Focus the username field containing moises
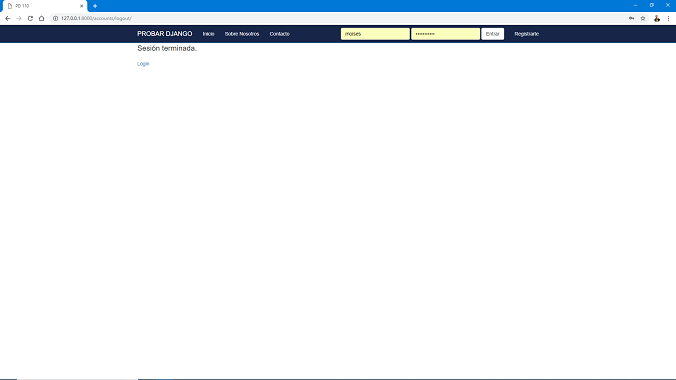 click(x=375, y=34)
